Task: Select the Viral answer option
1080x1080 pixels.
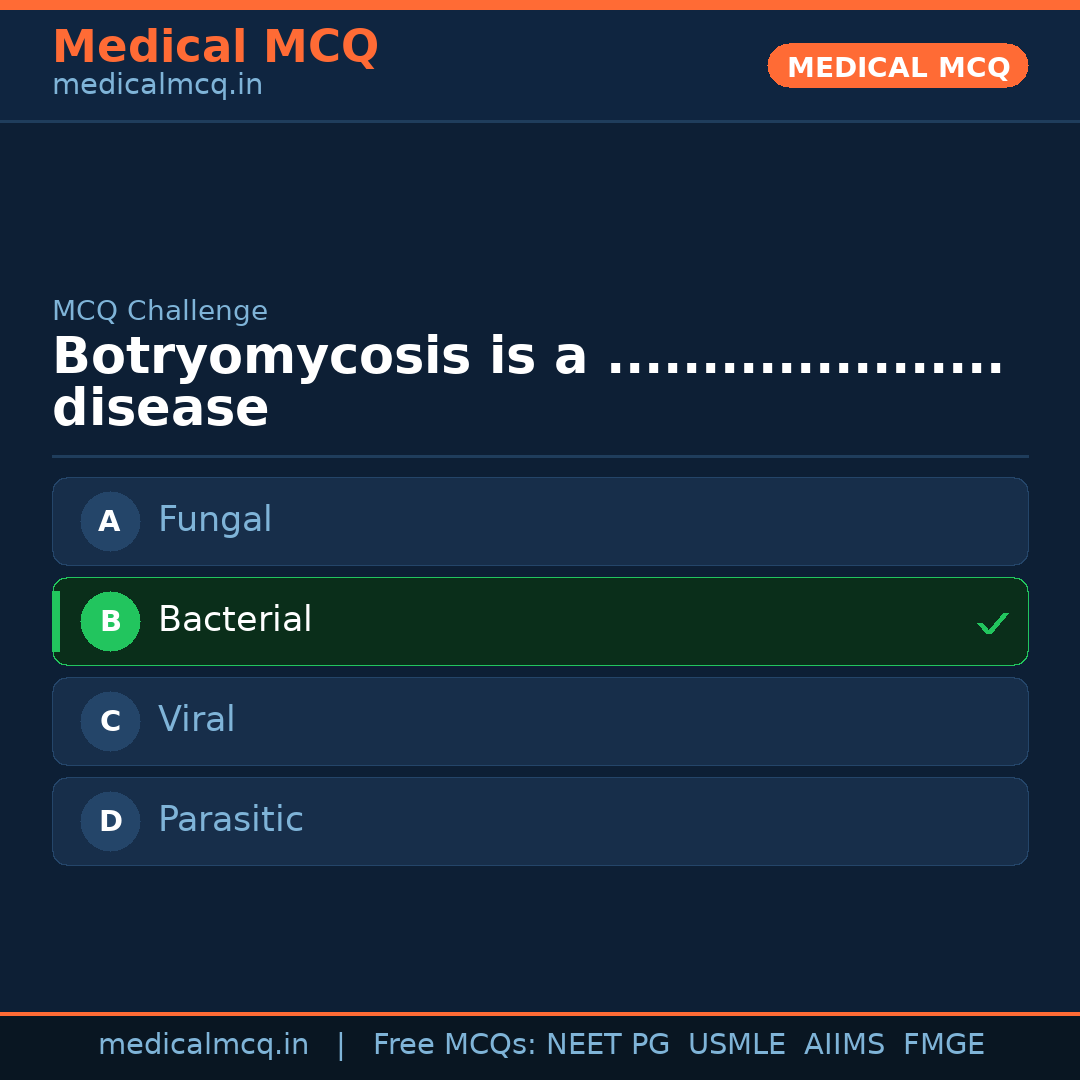Action: [540, 721]
